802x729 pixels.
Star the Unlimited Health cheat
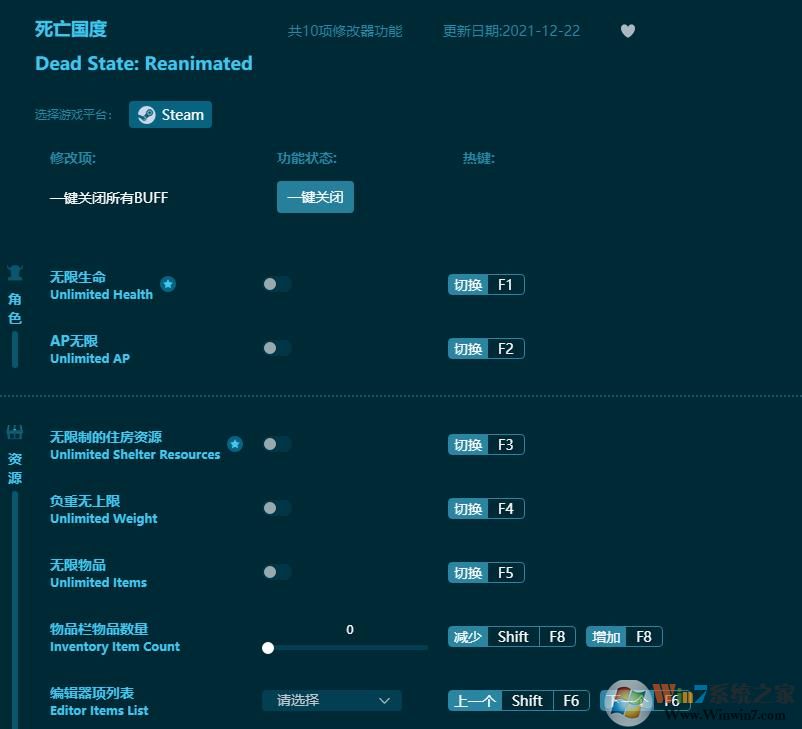[168, 284]
